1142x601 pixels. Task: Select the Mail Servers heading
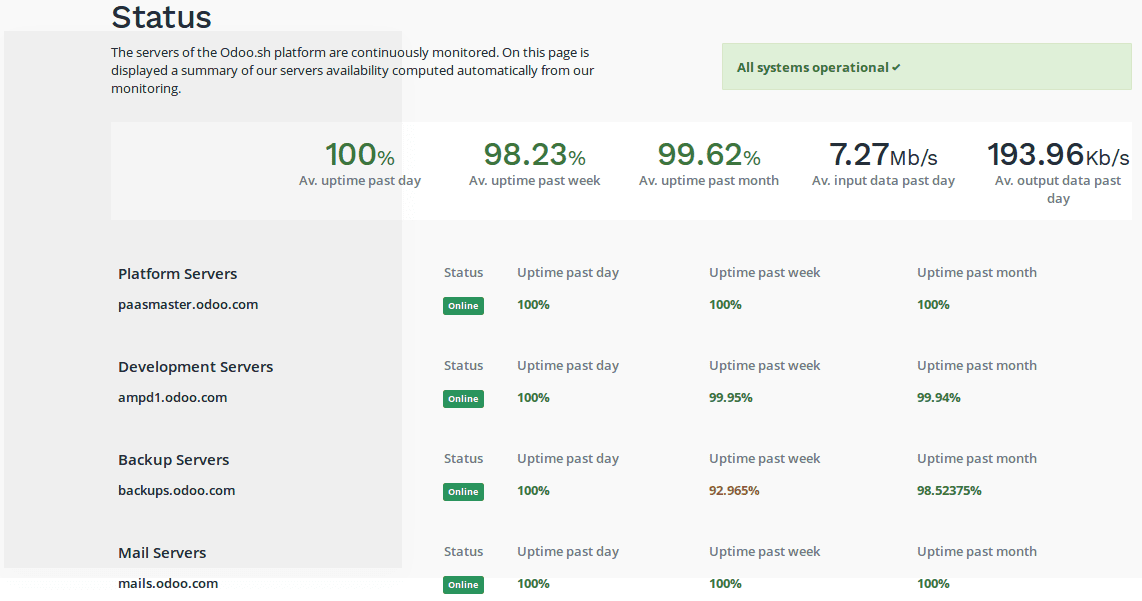click(x=162, y=552)
